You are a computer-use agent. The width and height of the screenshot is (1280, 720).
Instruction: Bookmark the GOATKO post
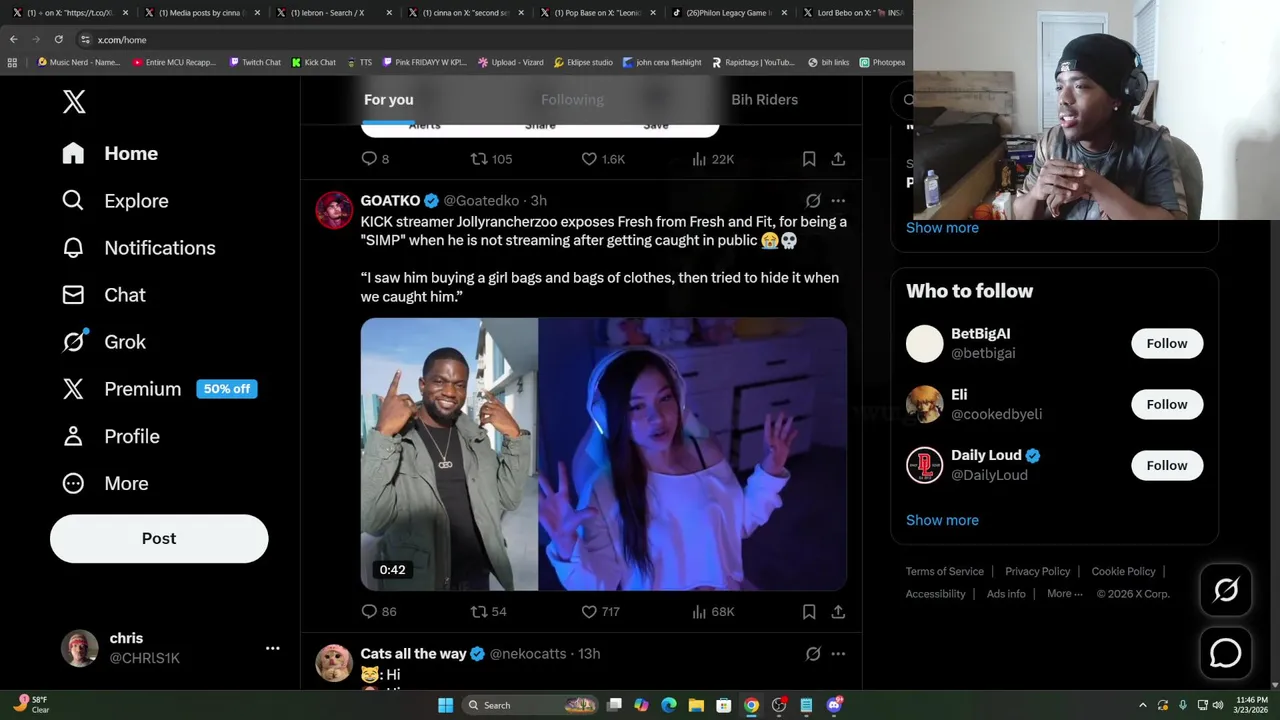tap(809, 611)
